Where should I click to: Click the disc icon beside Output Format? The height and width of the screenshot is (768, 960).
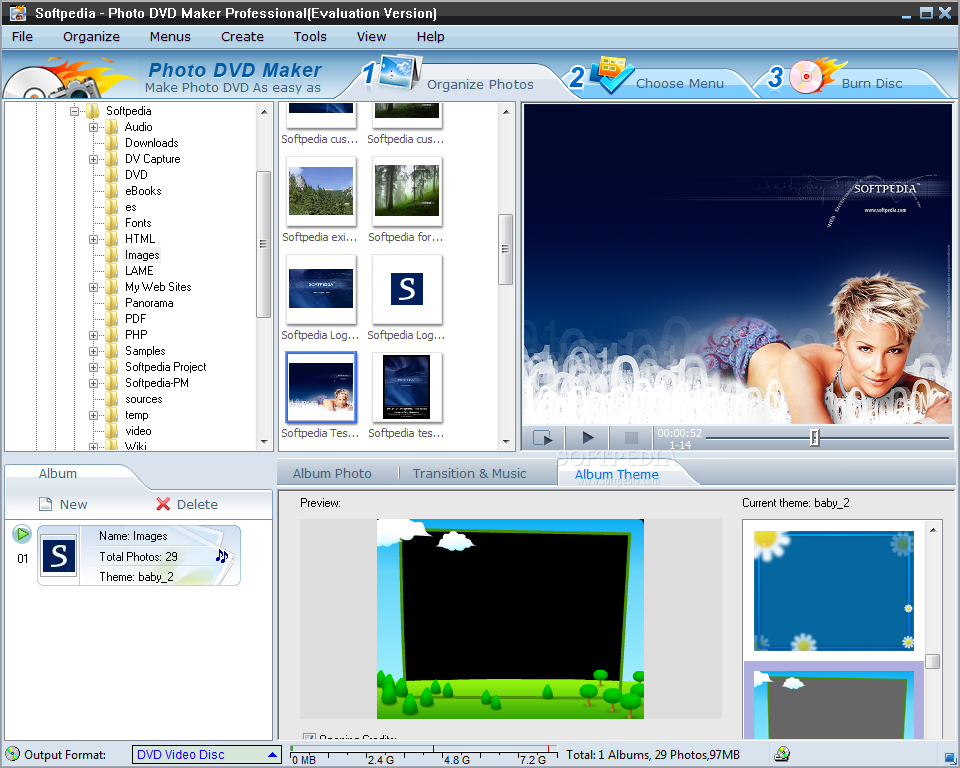point(13,754)
